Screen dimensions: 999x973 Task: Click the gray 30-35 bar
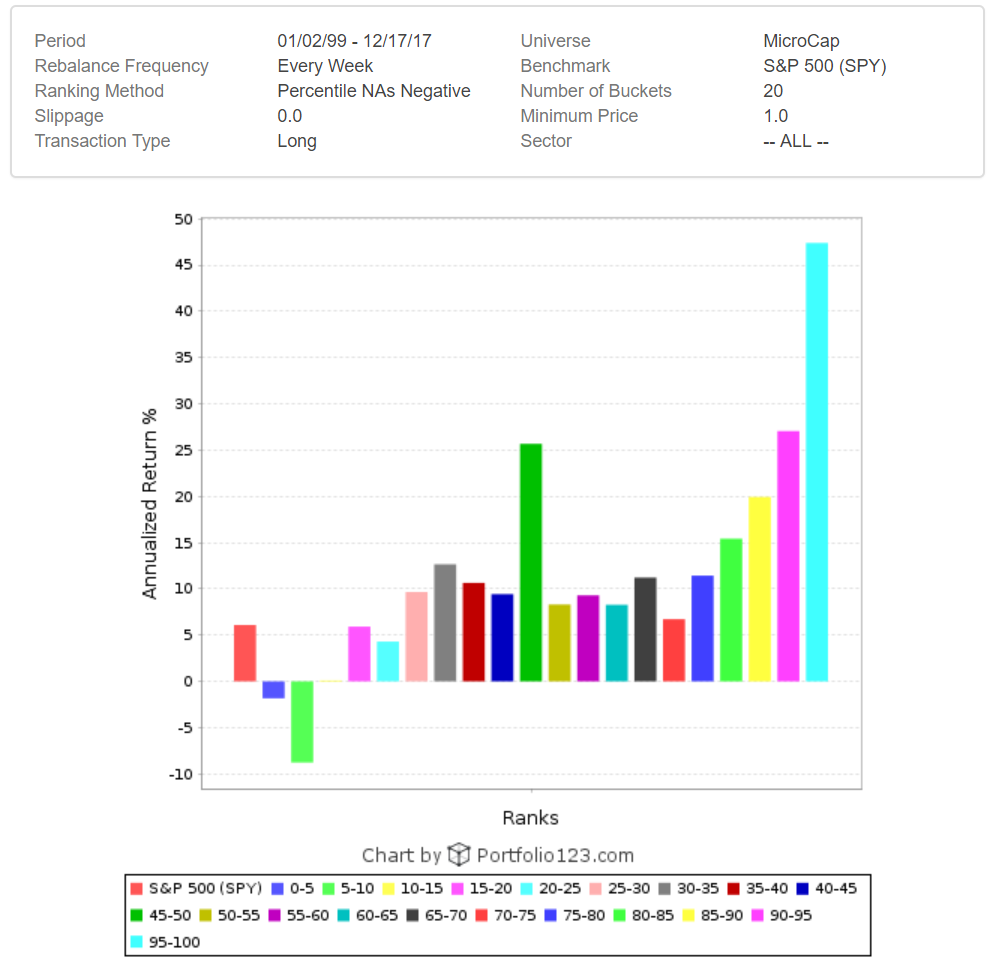445,623
